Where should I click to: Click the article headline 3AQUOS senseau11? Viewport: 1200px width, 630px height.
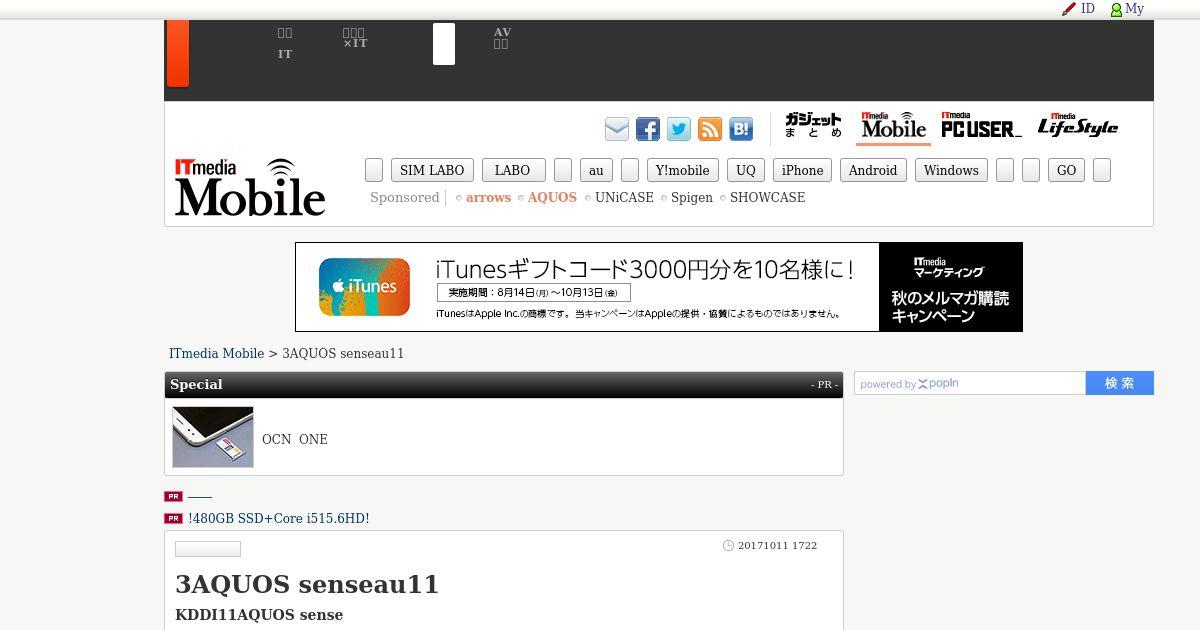pos(307,584)
